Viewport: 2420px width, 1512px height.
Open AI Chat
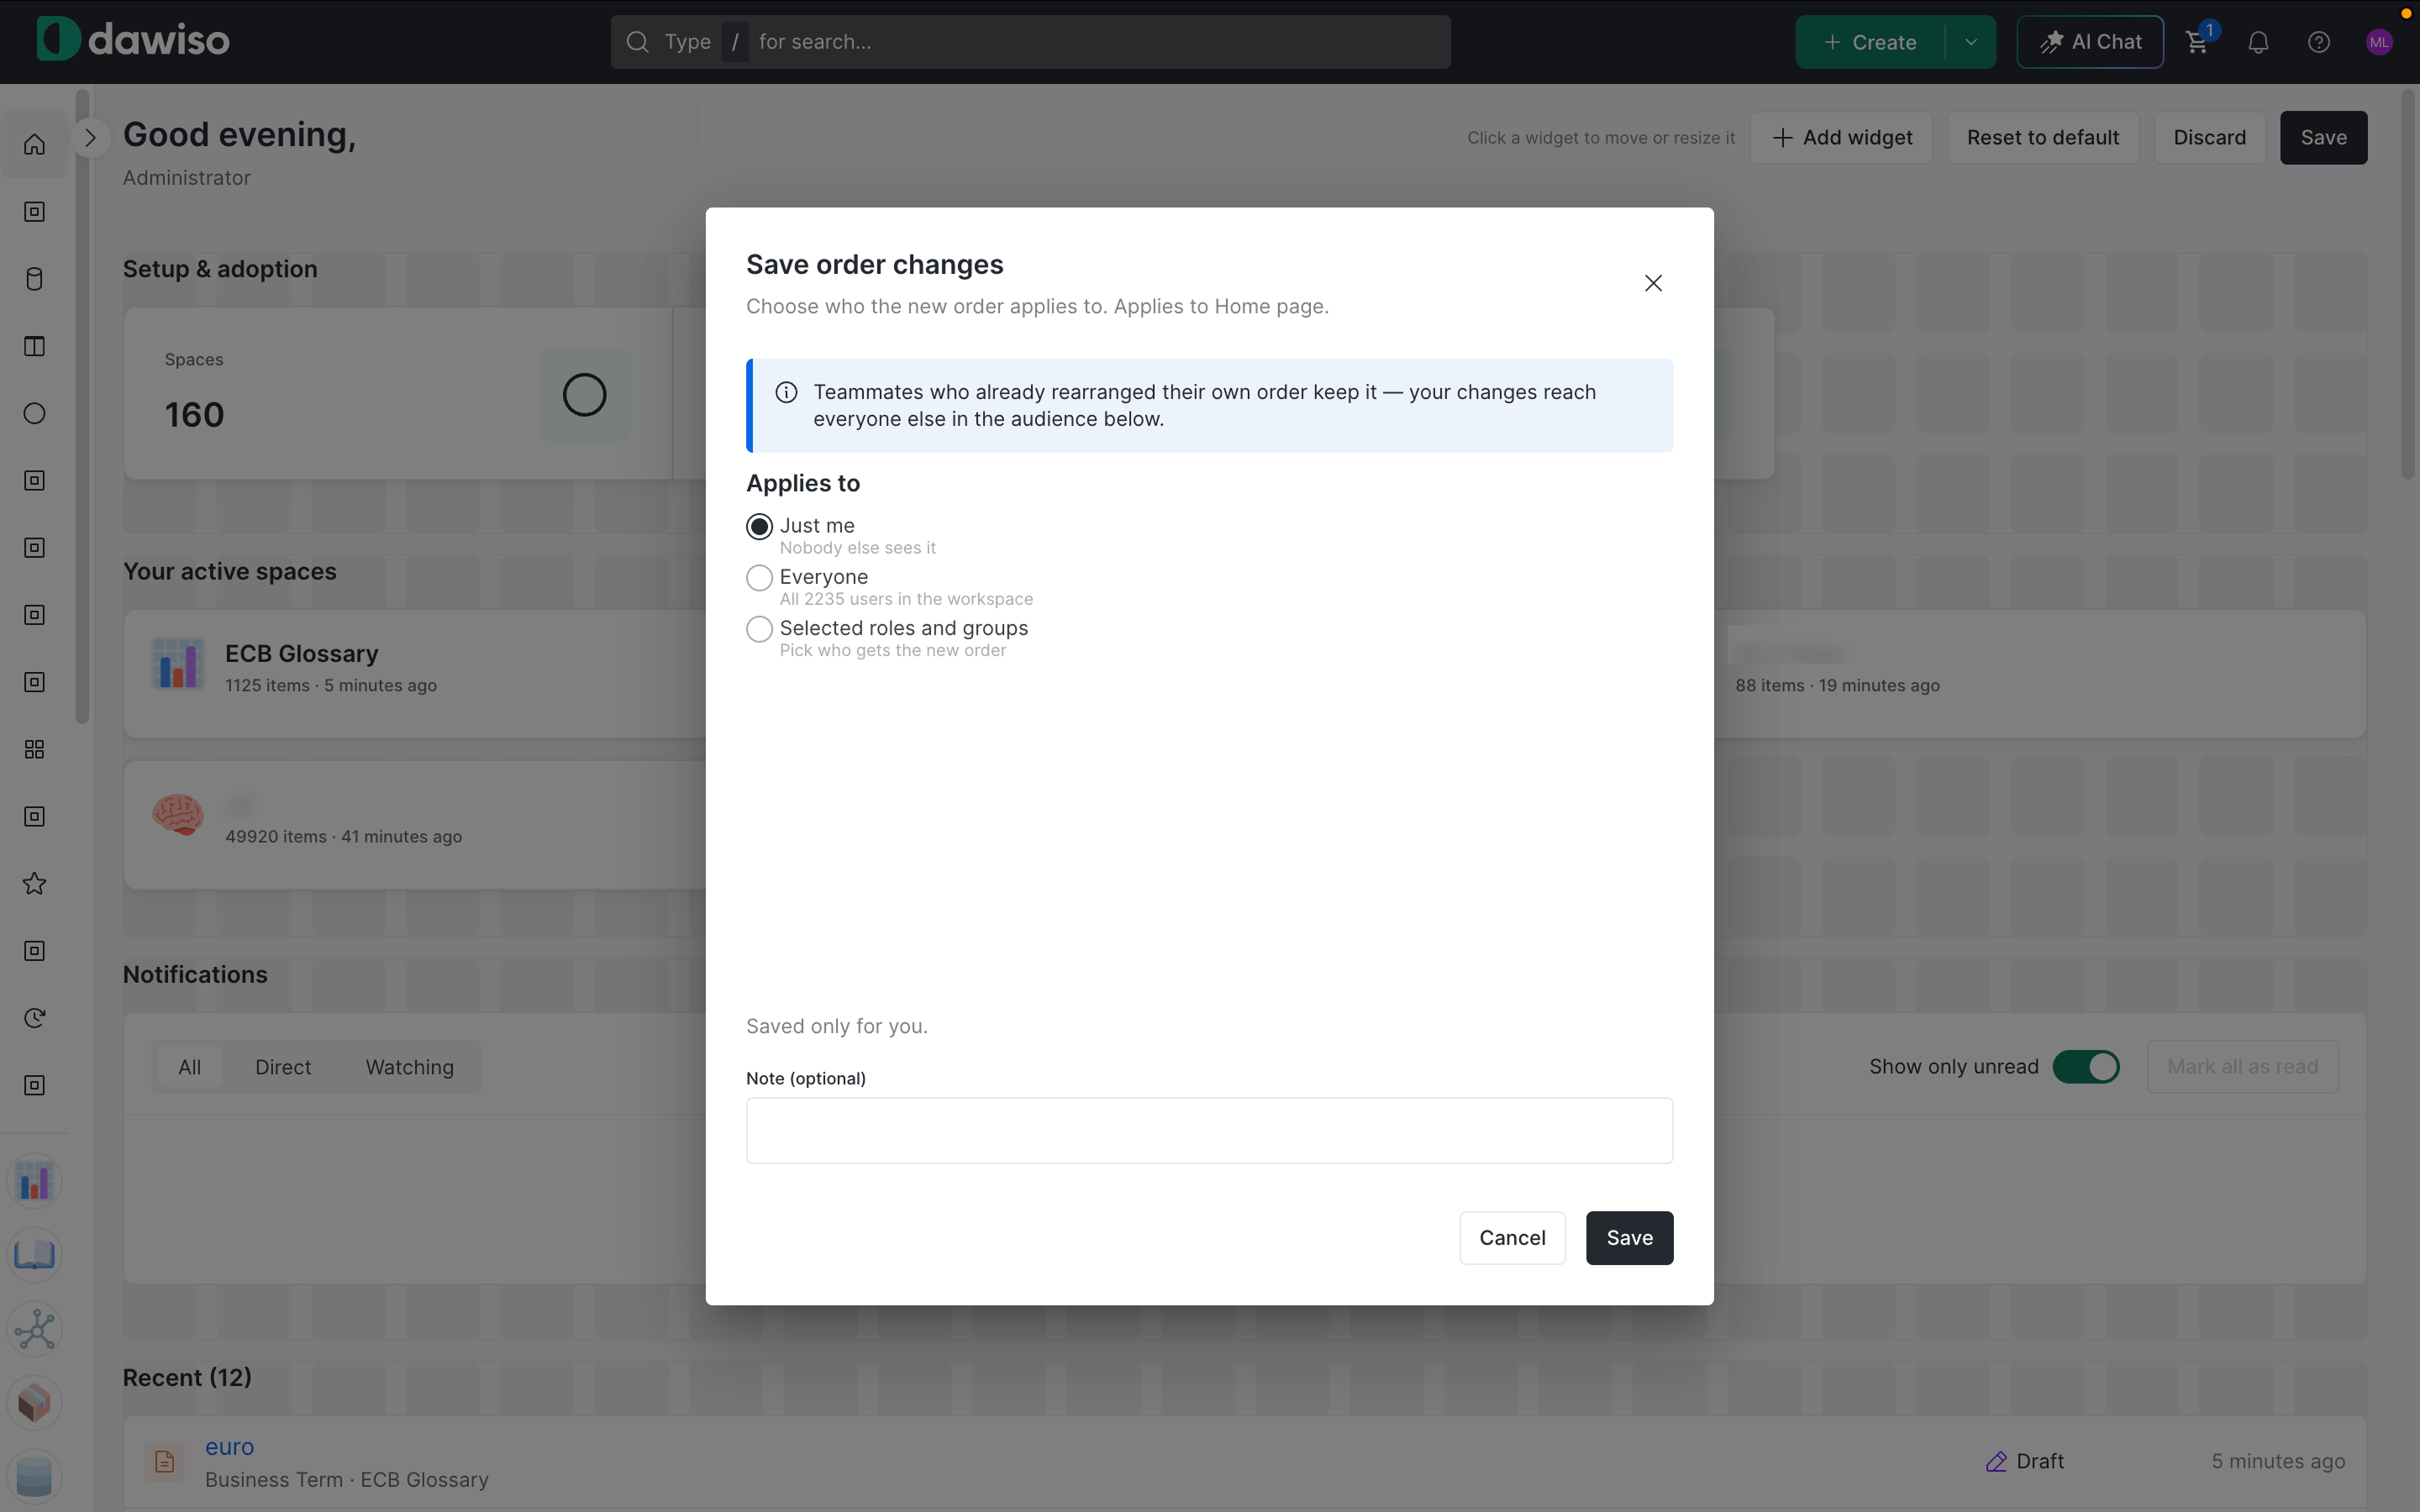[x=2090, y=42]
